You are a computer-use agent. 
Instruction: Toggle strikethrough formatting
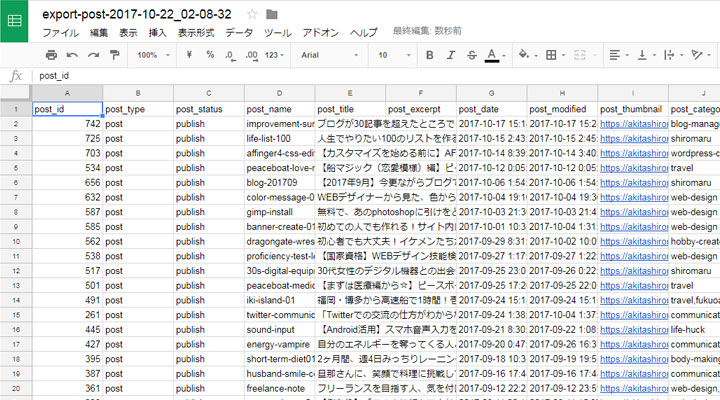point(472,55)
